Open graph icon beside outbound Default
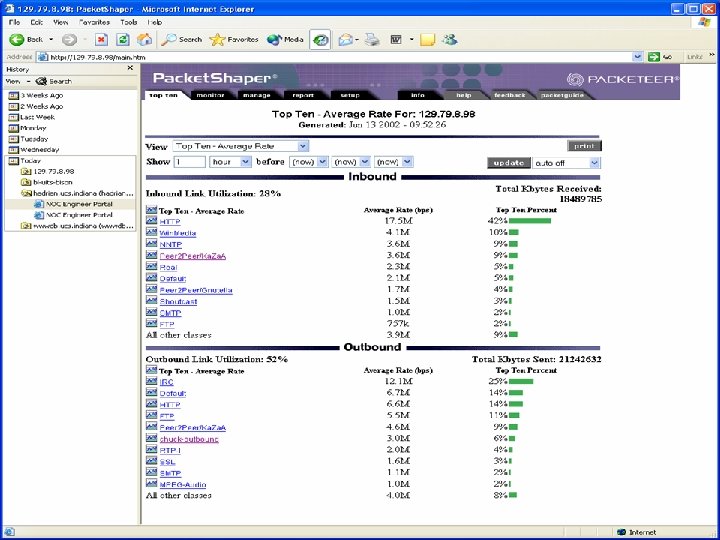Screen dimensions: 720x540 coord(152,393)
